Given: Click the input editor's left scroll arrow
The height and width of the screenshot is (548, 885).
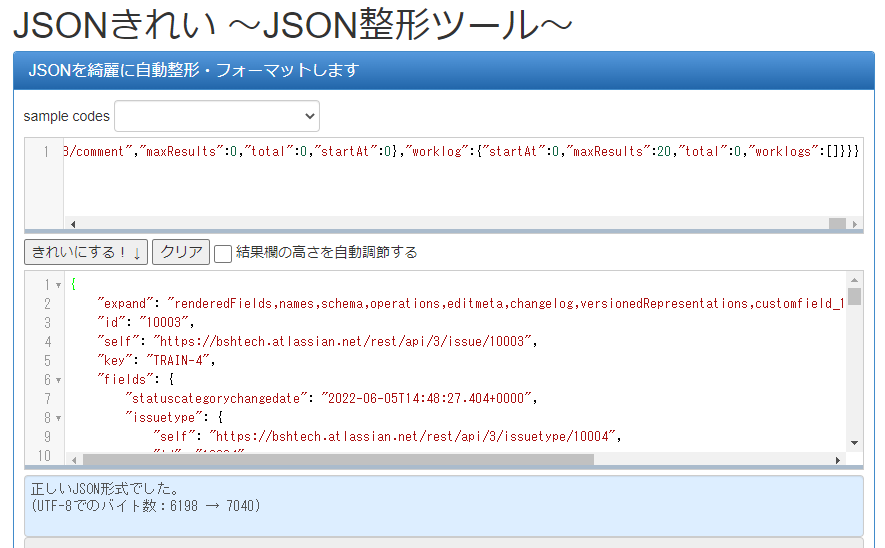Looking at the screenshot, I should pyautogui.click(x=73, y=224).
